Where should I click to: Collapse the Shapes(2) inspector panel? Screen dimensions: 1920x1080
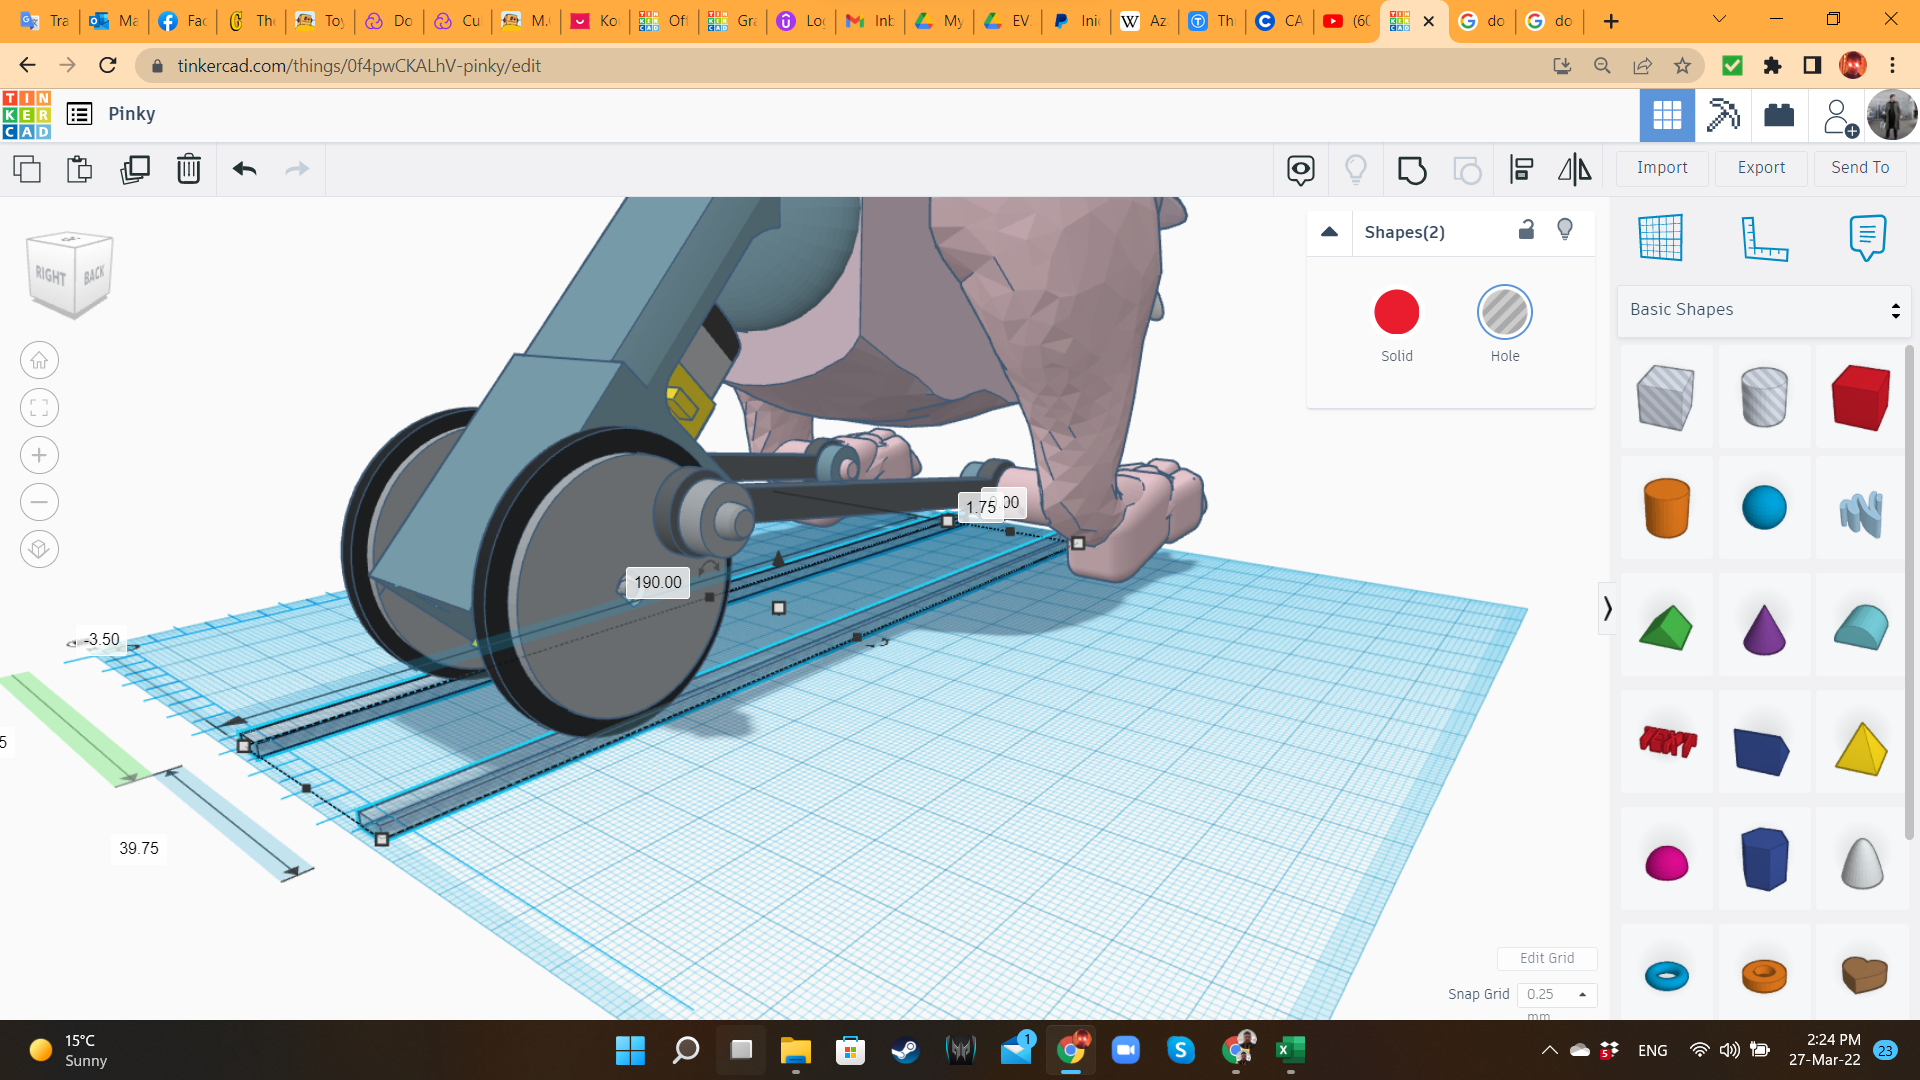[x=1329, y=232]
